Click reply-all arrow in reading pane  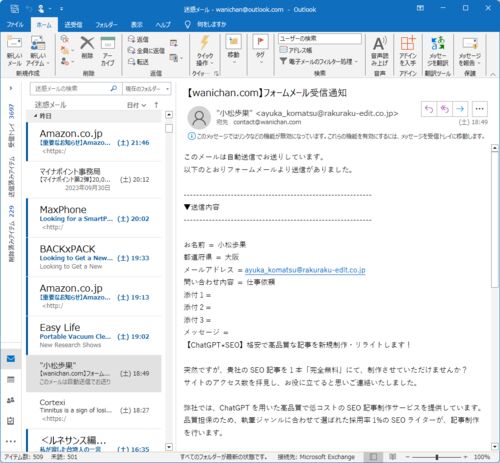[x=445, y=109]
